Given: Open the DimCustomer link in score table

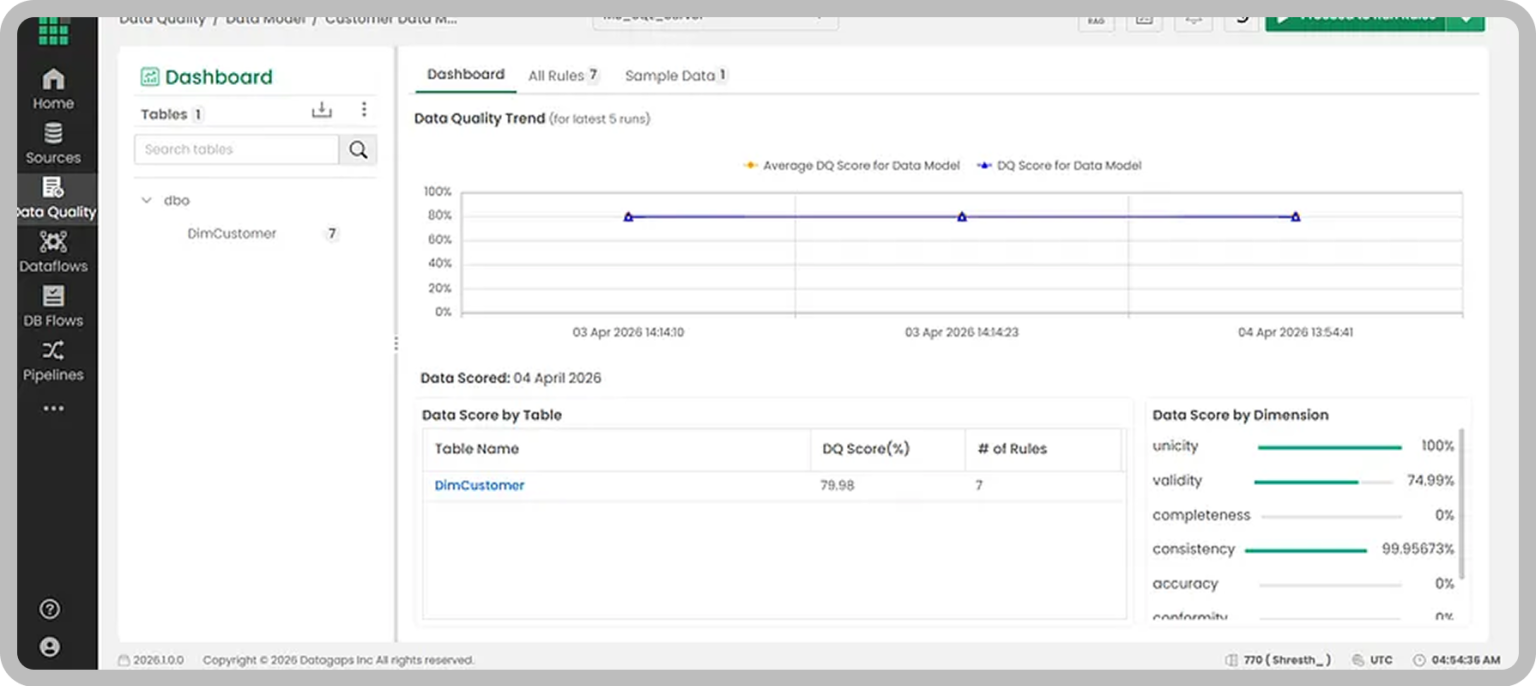Looking at the screenshot, I should [479, 485].
